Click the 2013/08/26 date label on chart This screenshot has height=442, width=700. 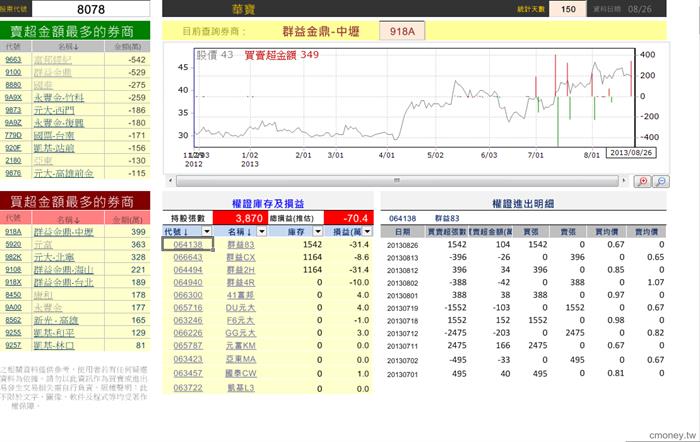pyautogui.click(x=631, y=153)
